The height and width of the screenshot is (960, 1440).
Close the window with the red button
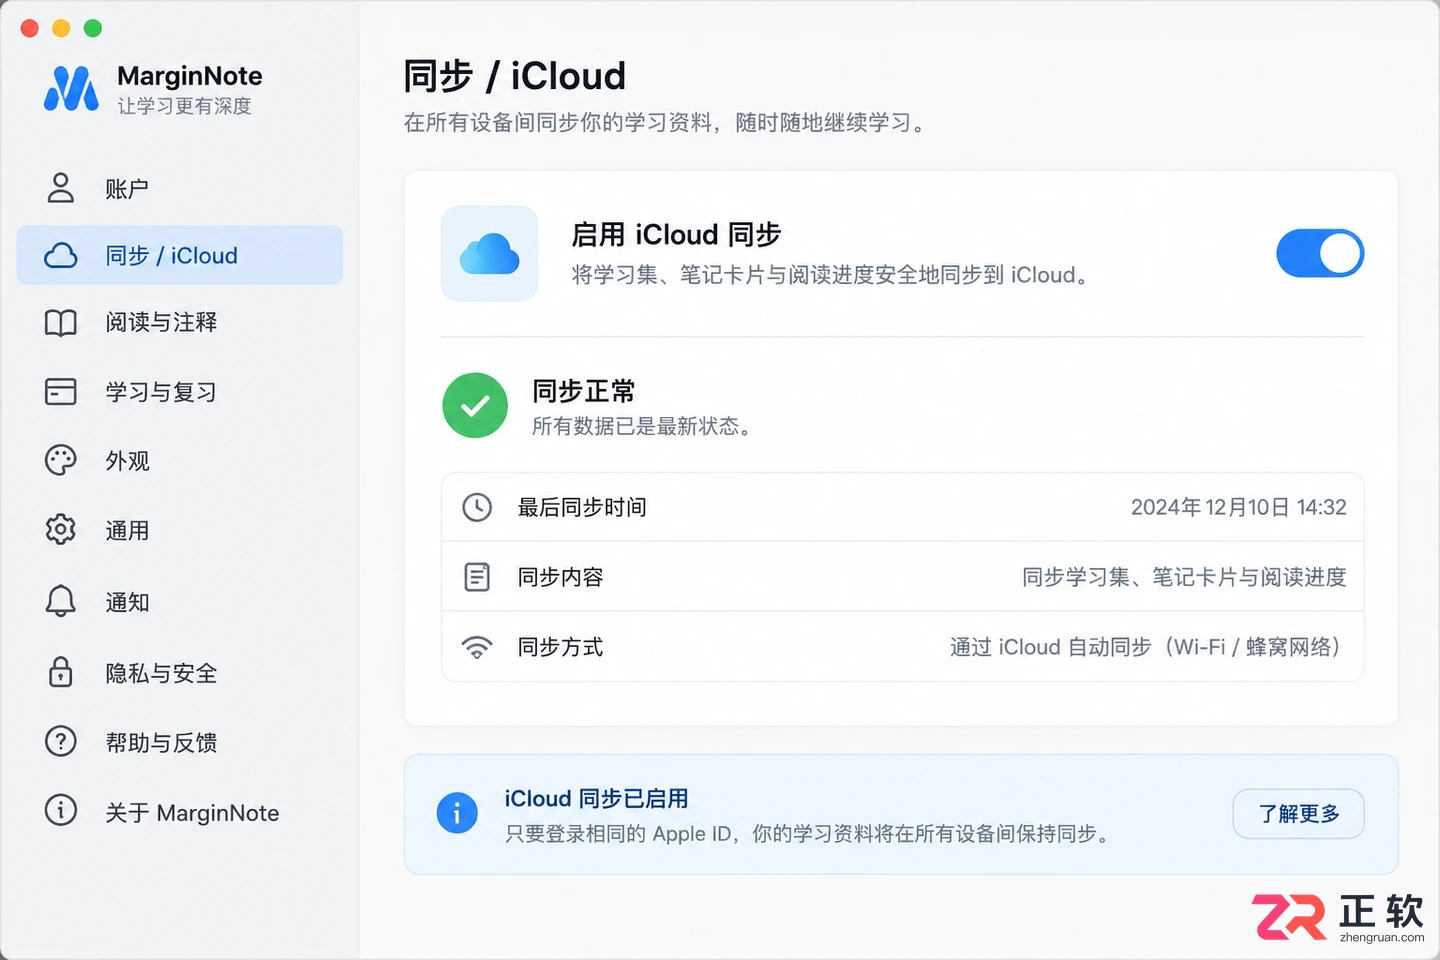tap(30, 28)
